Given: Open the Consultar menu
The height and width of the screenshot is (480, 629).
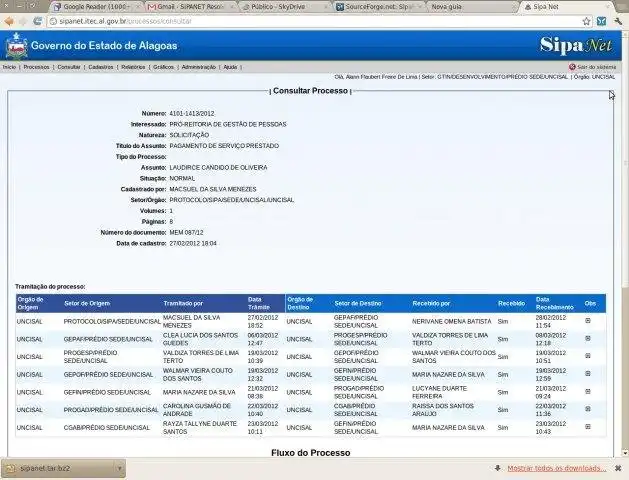Looking at the screenshot, I should [x=69, y=67].
